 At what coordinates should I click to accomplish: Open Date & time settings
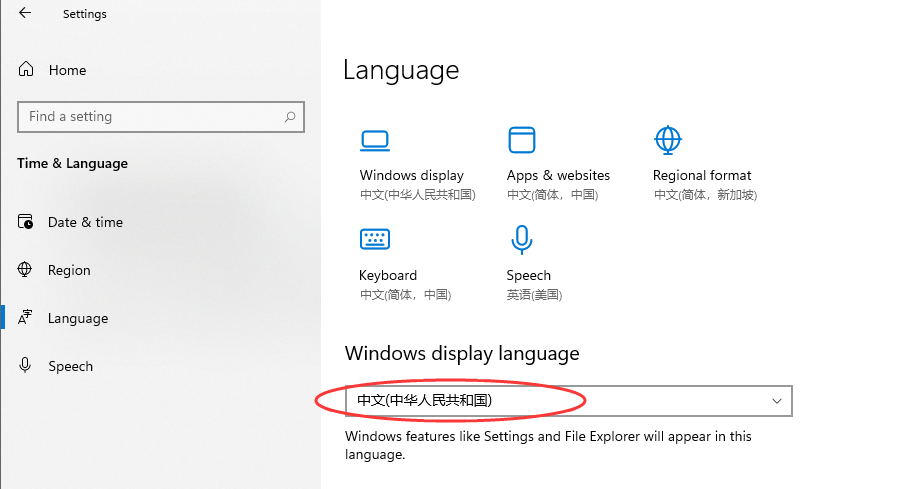[85, 222]
